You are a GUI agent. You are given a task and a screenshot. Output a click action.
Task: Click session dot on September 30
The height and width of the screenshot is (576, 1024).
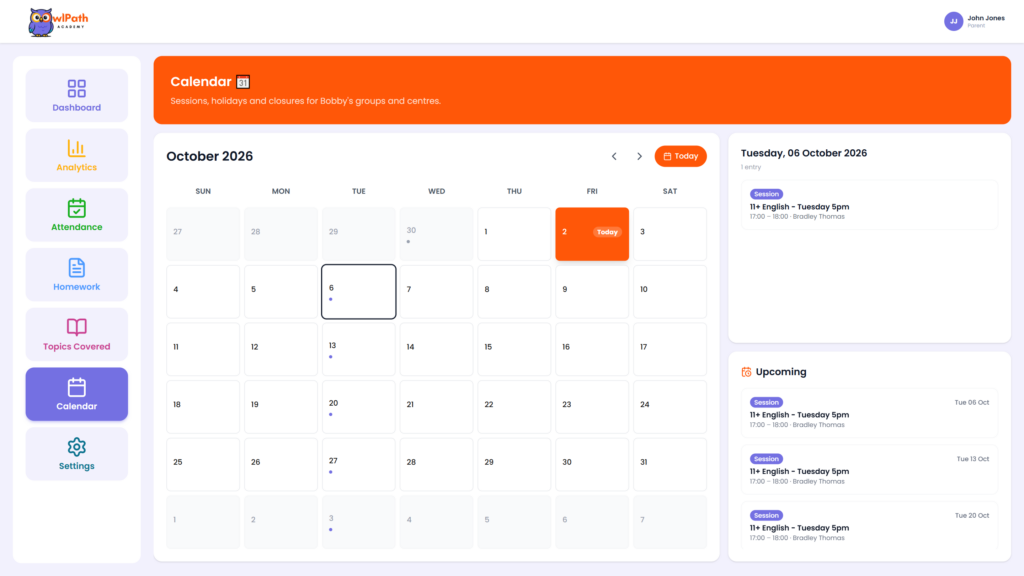coord(409,242)
